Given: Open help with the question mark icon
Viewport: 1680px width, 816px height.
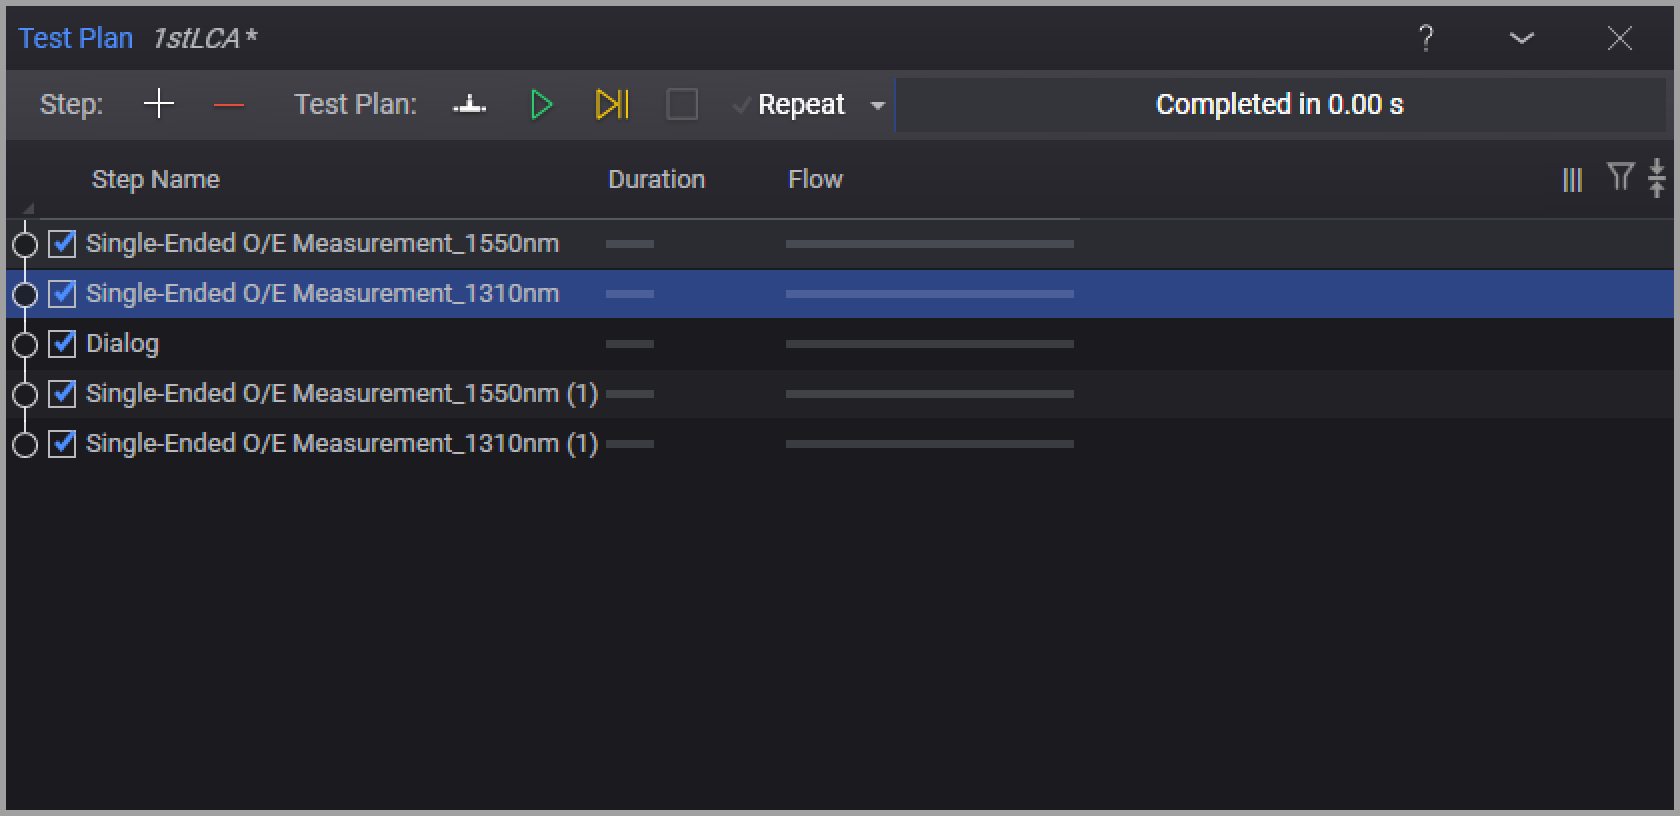Looking at the screenshot, I should (x=1426, y=39).
